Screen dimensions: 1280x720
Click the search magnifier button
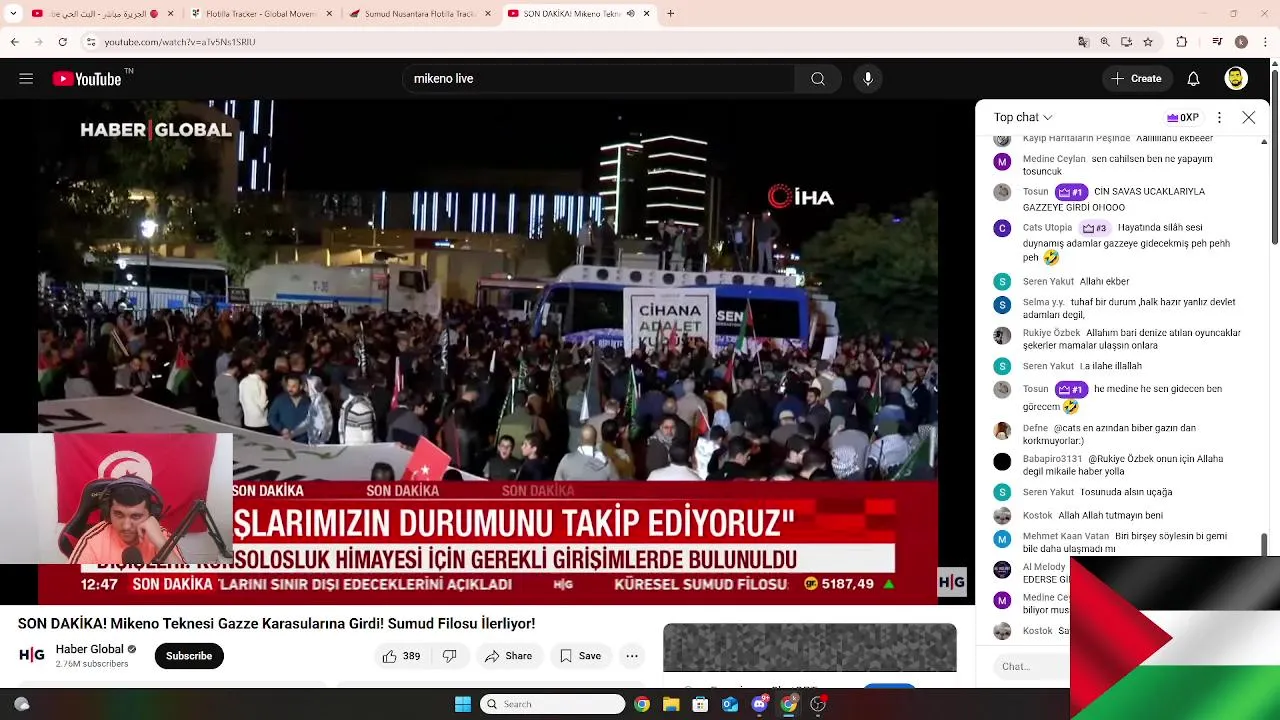(818, 79)
